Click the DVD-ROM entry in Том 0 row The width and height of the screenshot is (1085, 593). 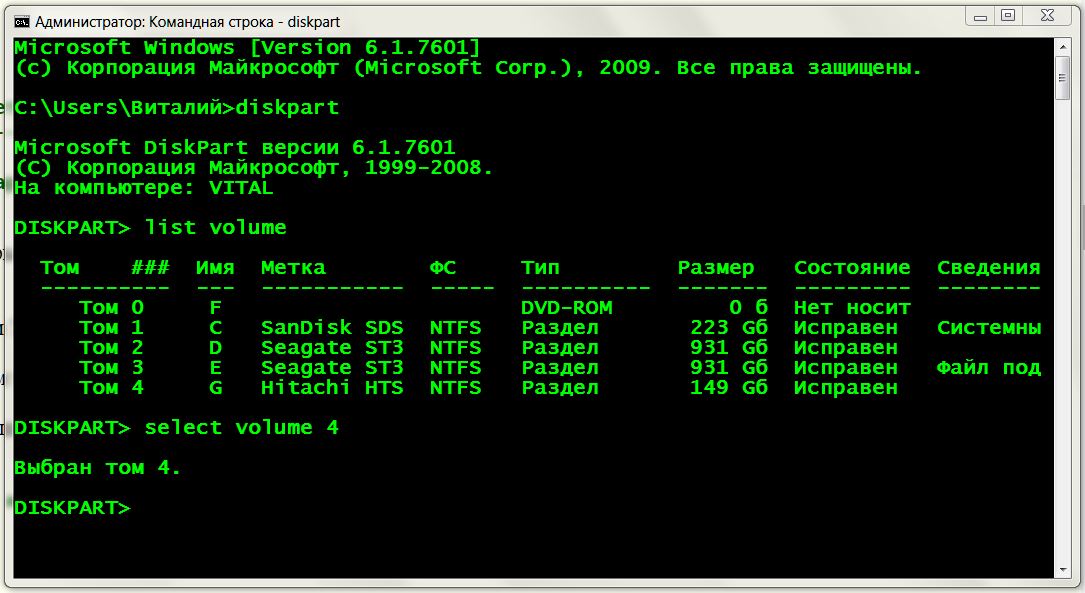coord(566,308)
